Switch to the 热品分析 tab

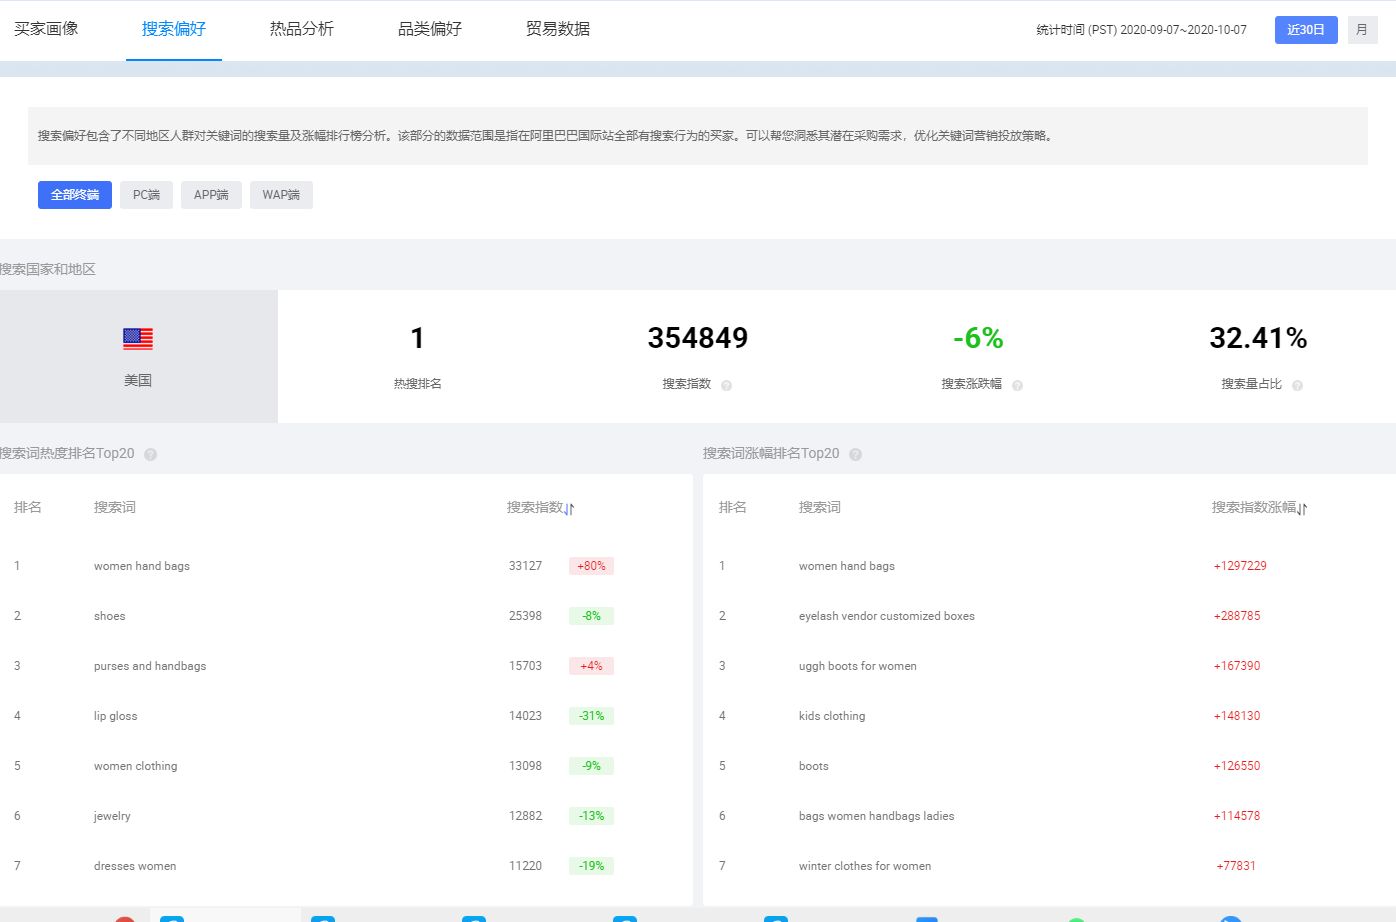click(x=300, y=29)
